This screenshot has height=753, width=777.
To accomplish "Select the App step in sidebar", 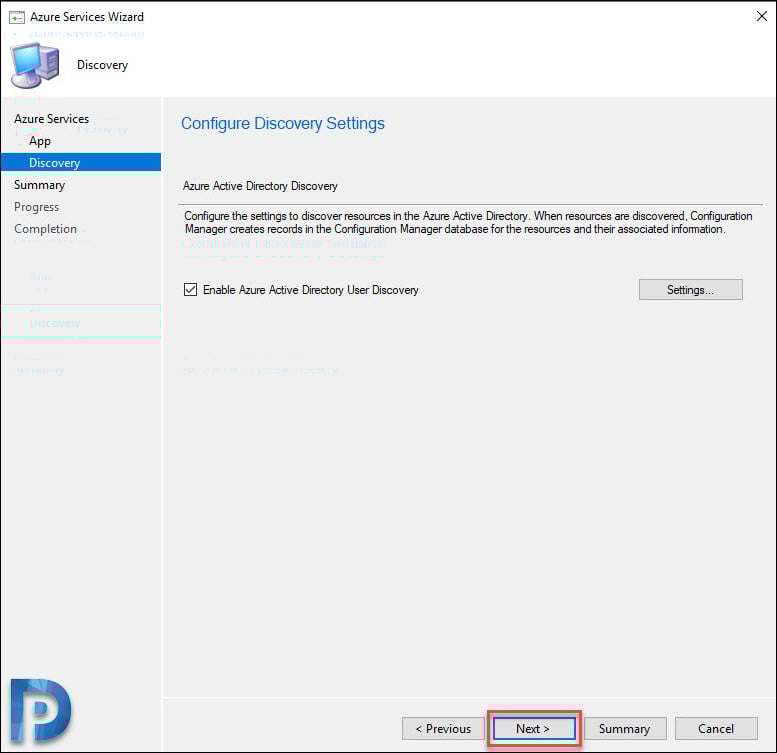I will [40, 141].
